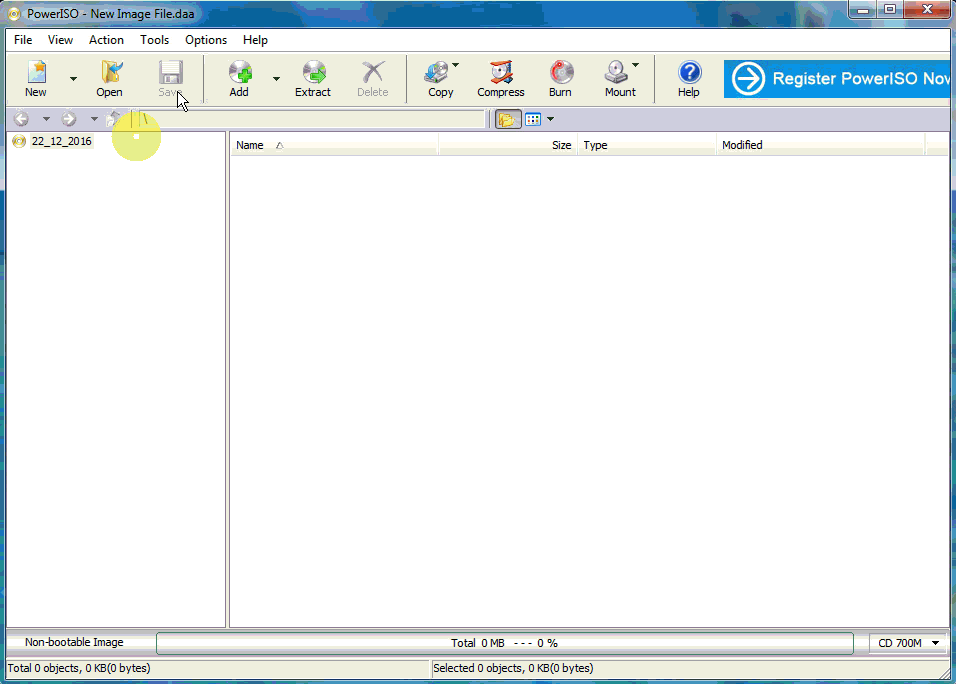Select the 22_12_2016 tree root item
Viewport: 956px width, 684px height.
tap(61, 142)
